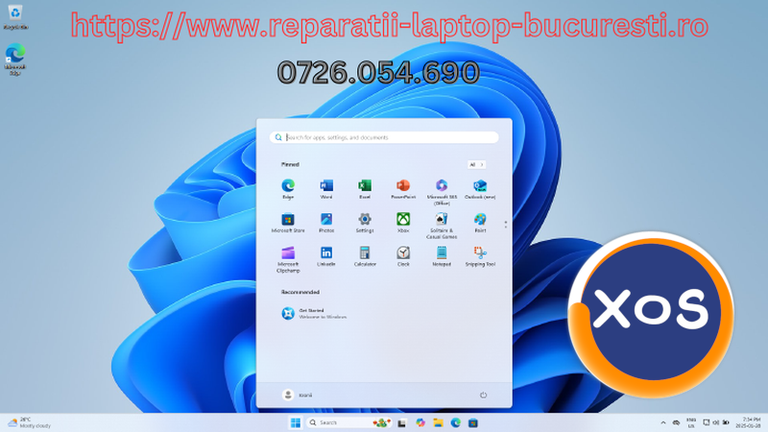The width and height of the screenshot is (768, 432).
Task: Open Settings gear in pinned apps
Action: coord(365,220)
